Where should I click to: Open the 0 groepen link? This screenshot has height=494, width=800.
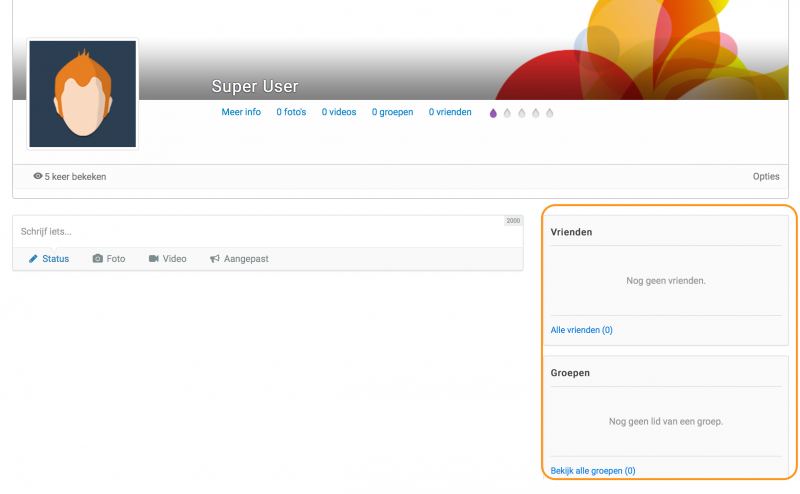(x=392, y=112)
